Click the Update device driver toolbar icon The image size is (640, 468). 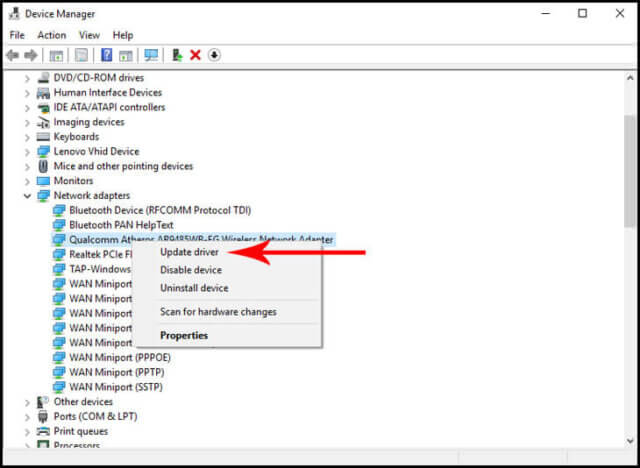click(177, 55)
